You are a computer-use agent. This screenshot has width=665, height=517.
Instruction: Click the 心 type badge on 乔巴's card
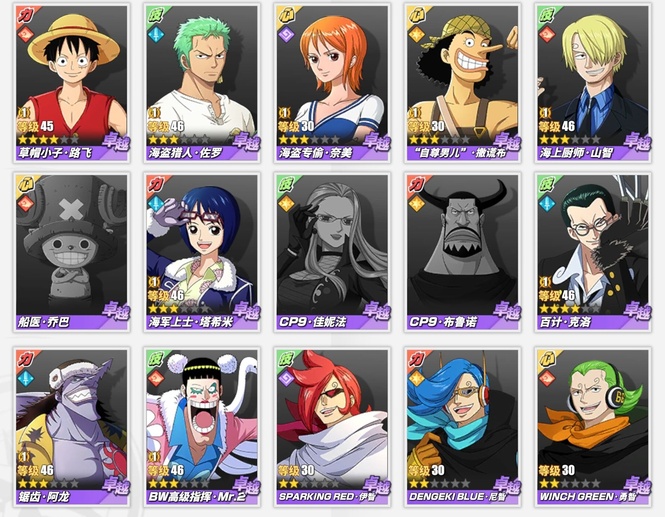25,184
